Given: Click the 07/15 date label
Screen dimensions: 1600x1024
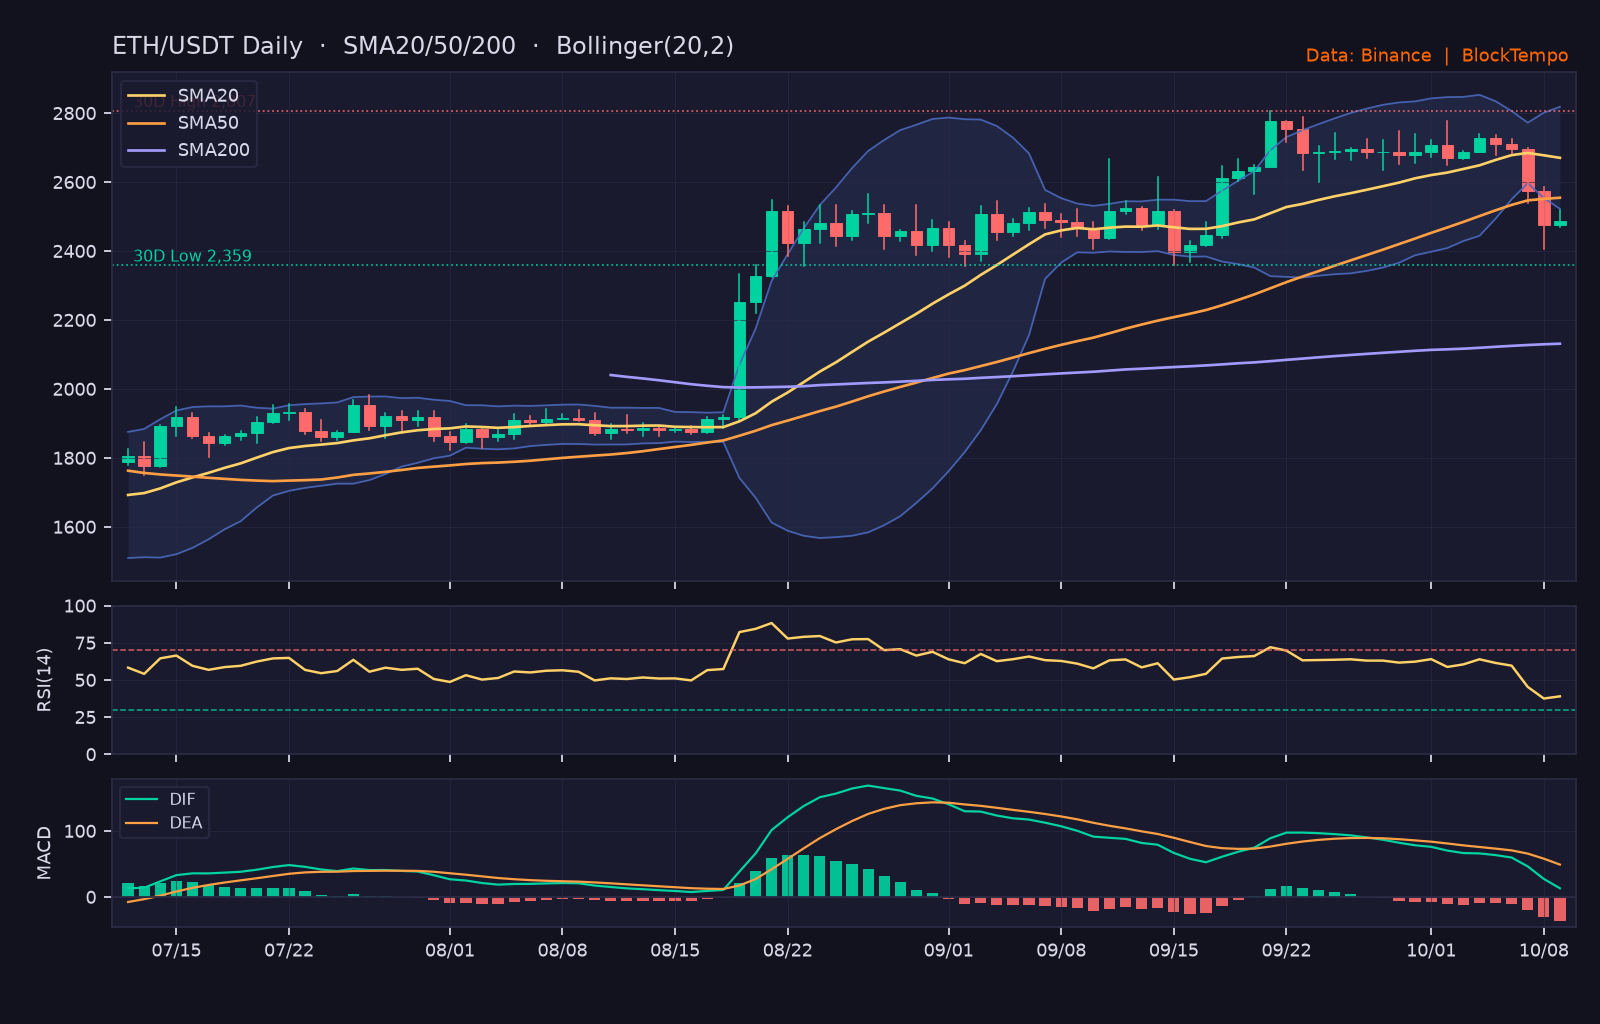Looking at the screenshot, I should [176, 950].
